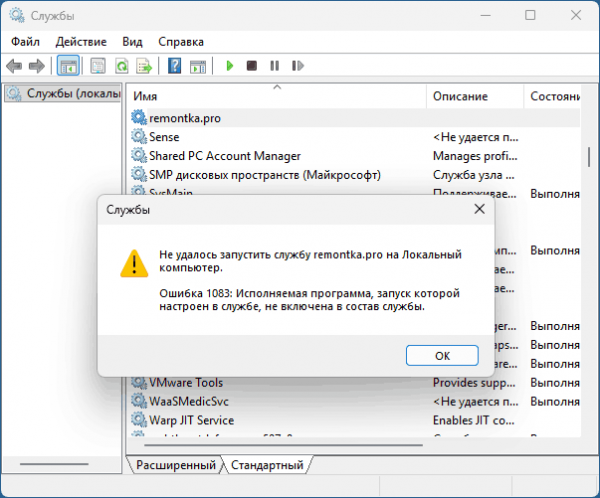Open the Справка menu
This screenshot has width=600, height=498.
tap(181, 42)
